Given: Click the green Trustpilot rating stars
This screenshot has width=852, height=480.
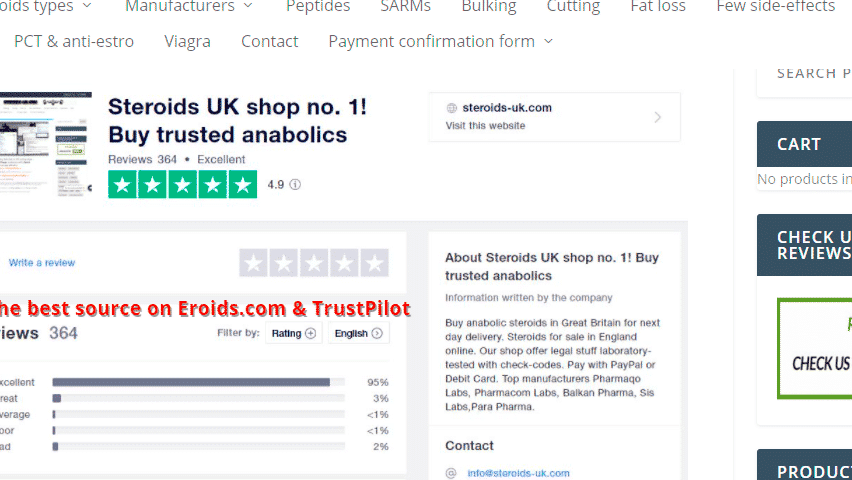Looking at the screenshot, I should click(182, 185).
